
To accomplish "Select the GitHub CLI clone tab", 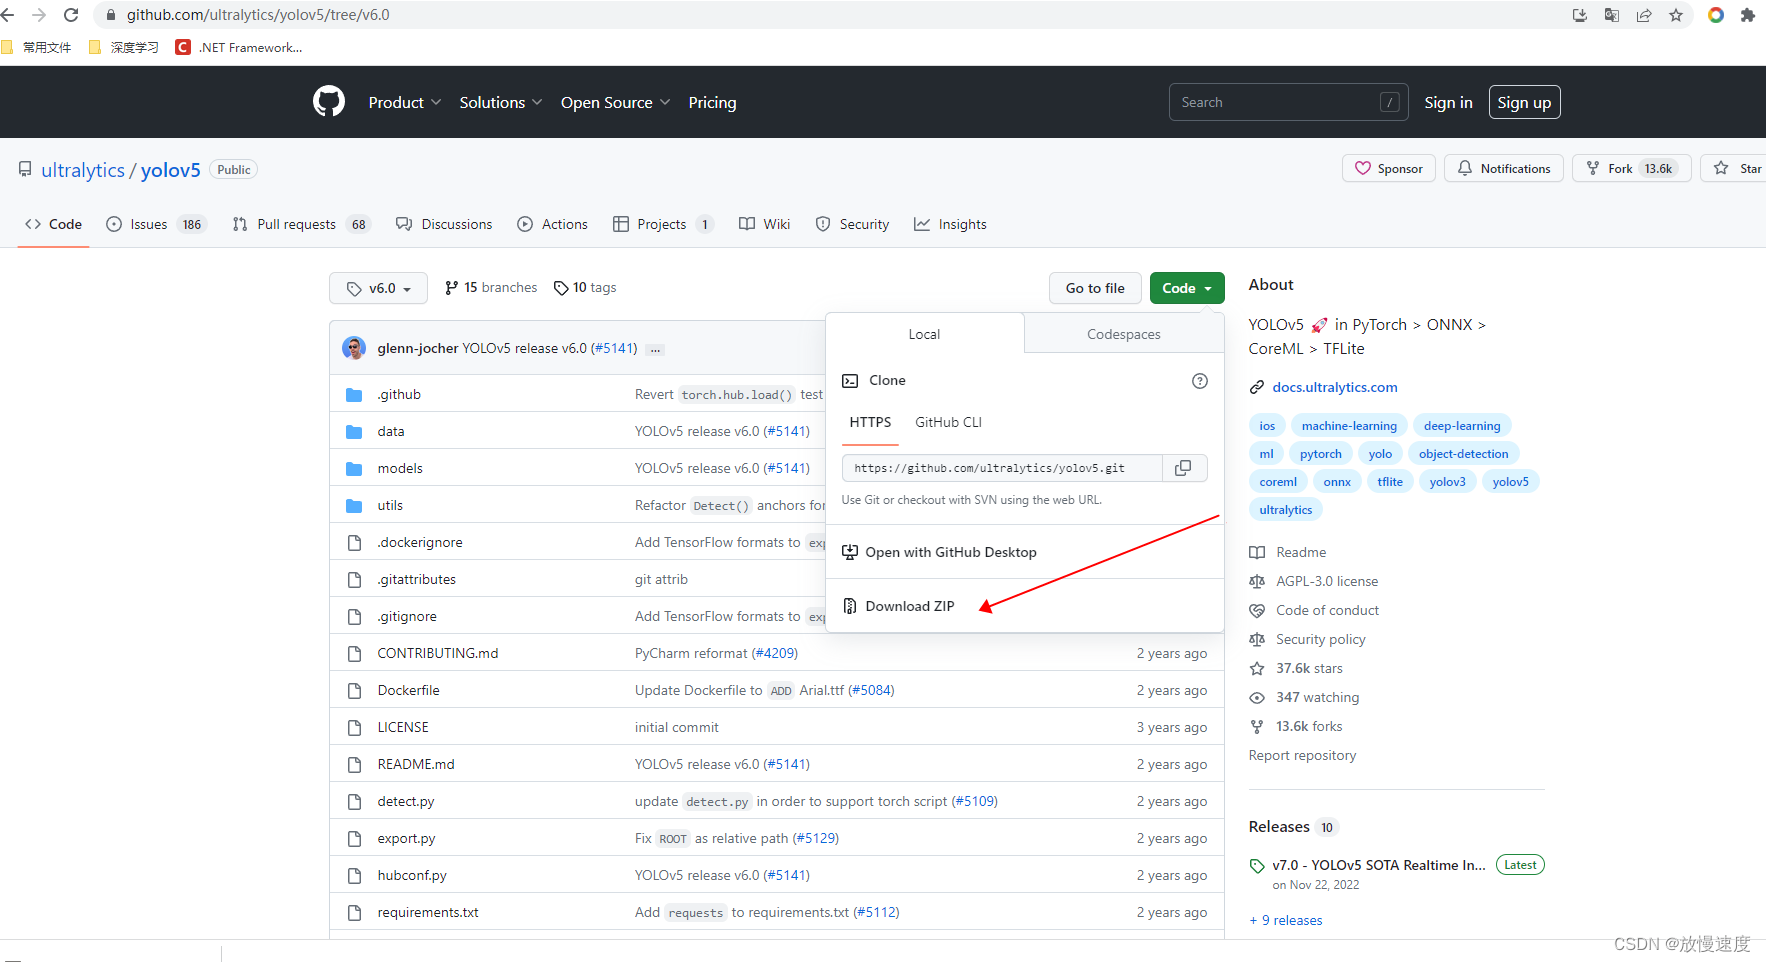I will [948, 423].
